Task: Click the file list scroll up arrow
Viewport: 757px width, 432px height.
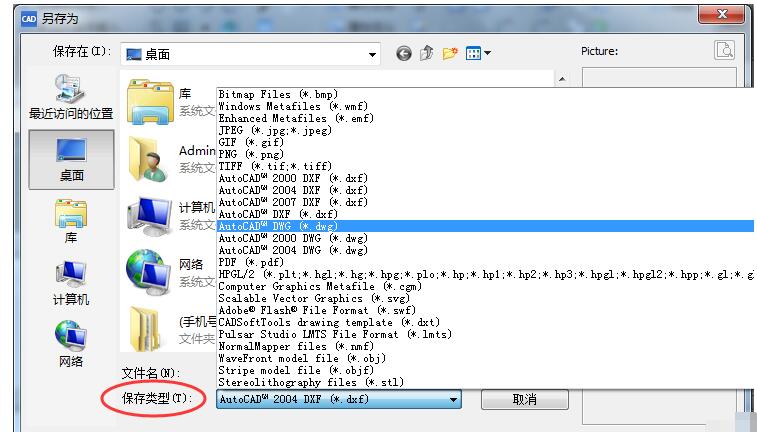Action: tap(561, 79)
